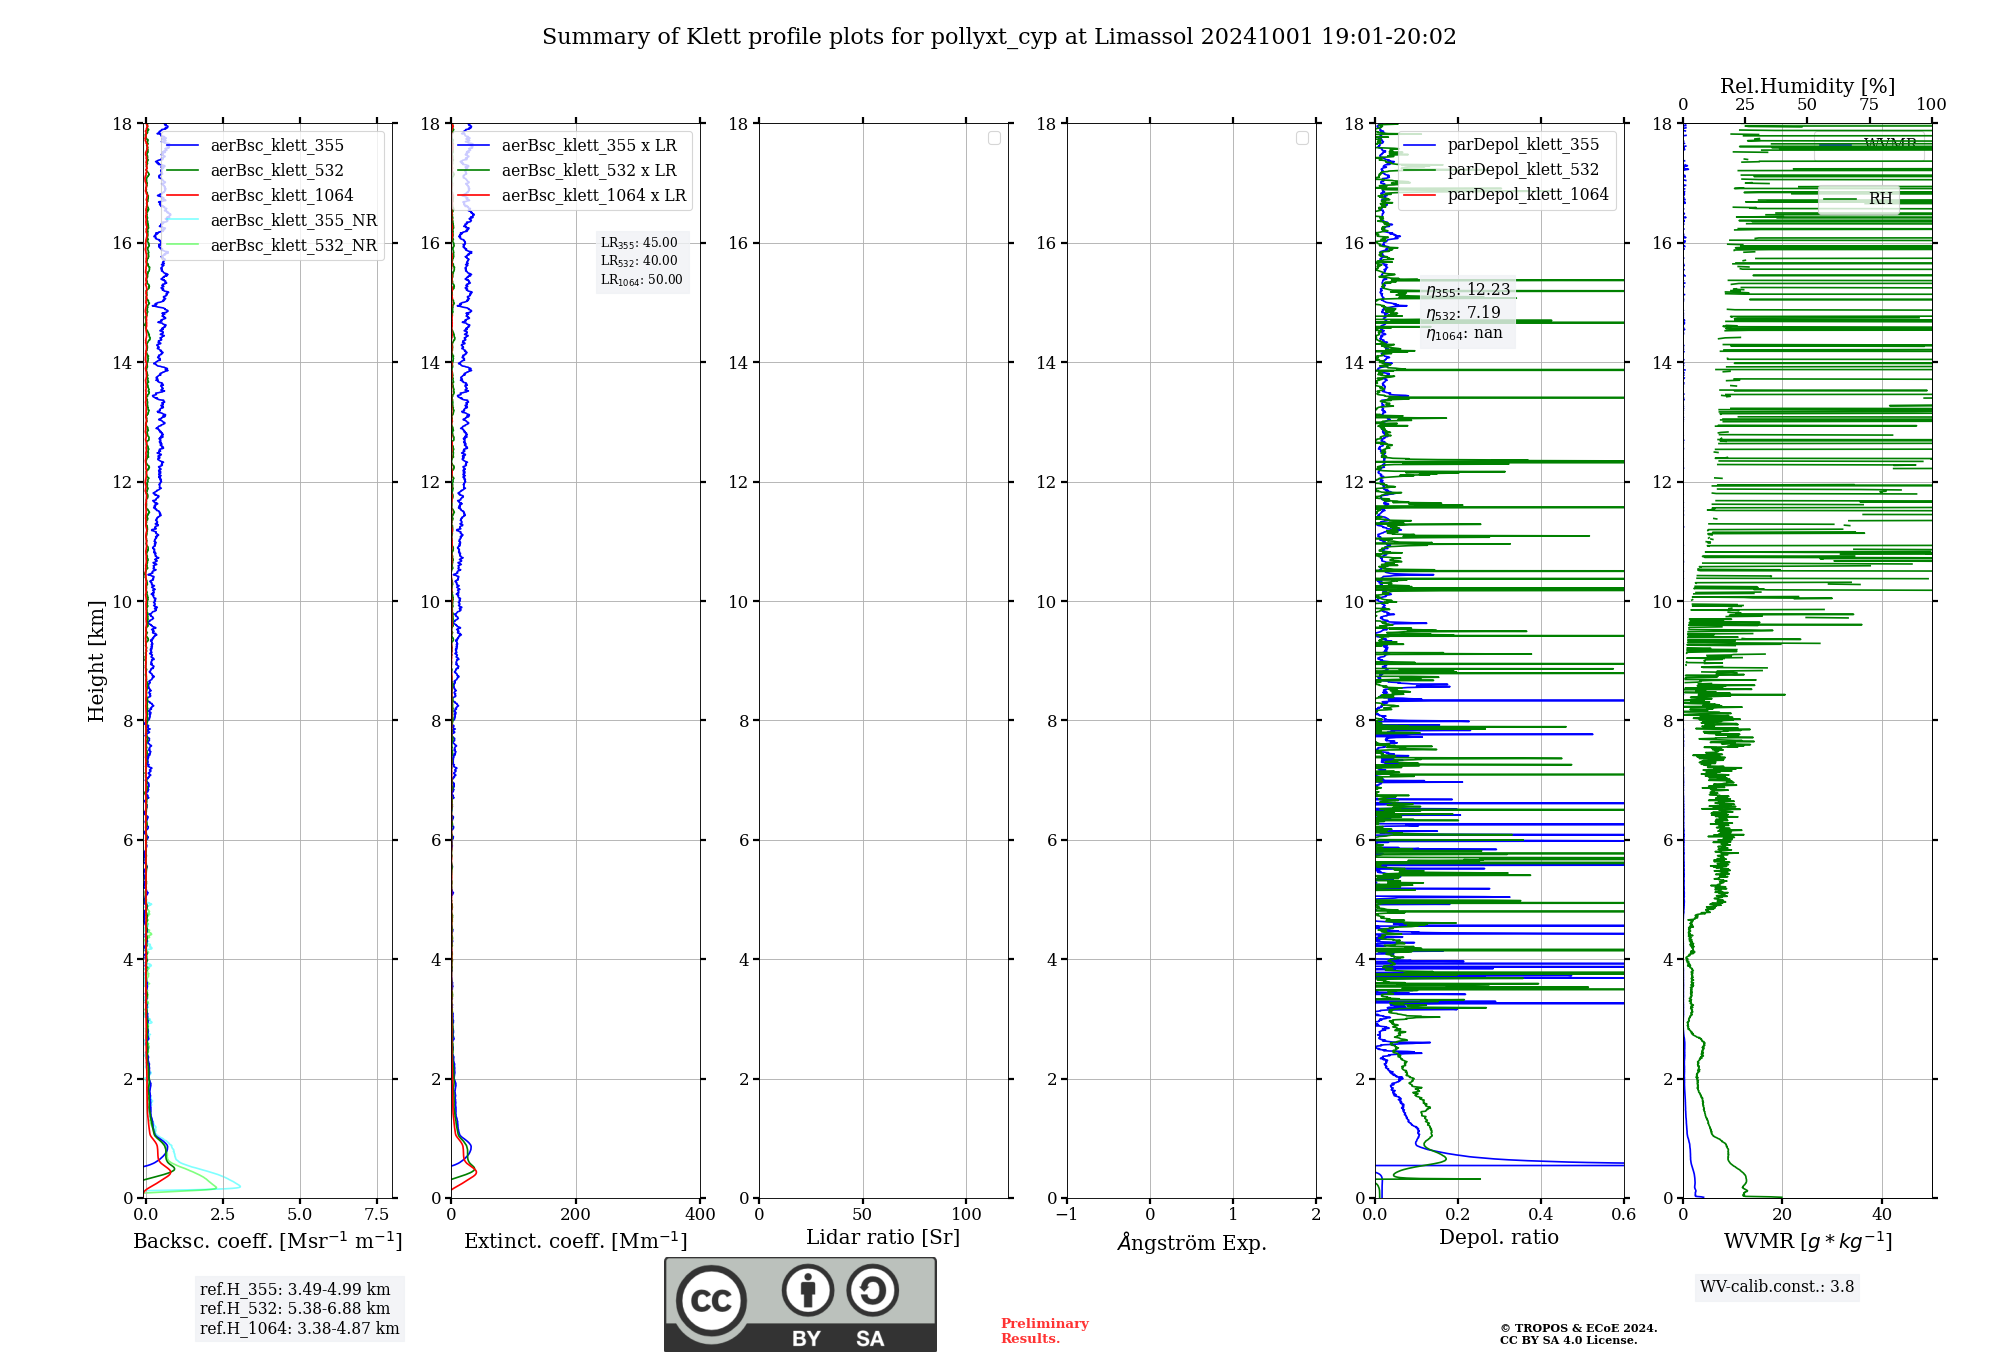2000x1360 pixels.
Task: Click the Height [km] axis label
Action: [x=96, y=661]
